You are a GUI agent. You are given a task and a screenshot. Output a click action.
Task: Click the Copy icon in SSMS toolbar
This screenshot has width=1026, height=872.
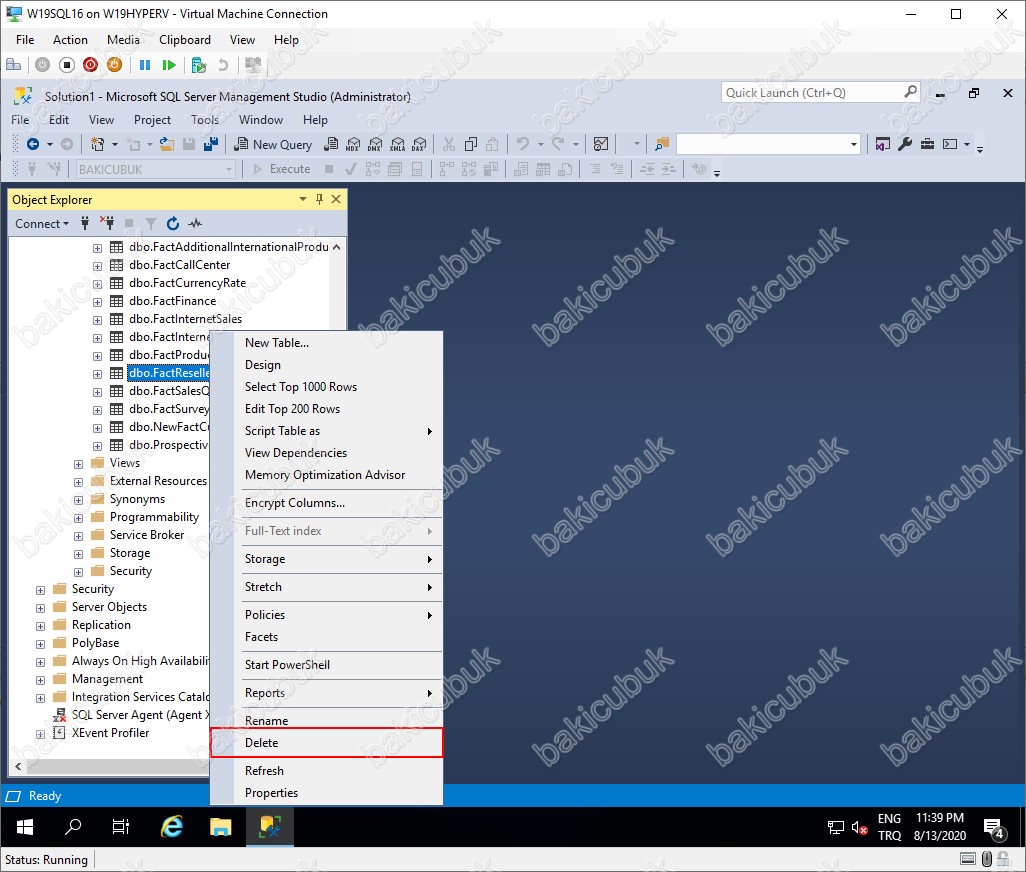(x=470, y=144)
